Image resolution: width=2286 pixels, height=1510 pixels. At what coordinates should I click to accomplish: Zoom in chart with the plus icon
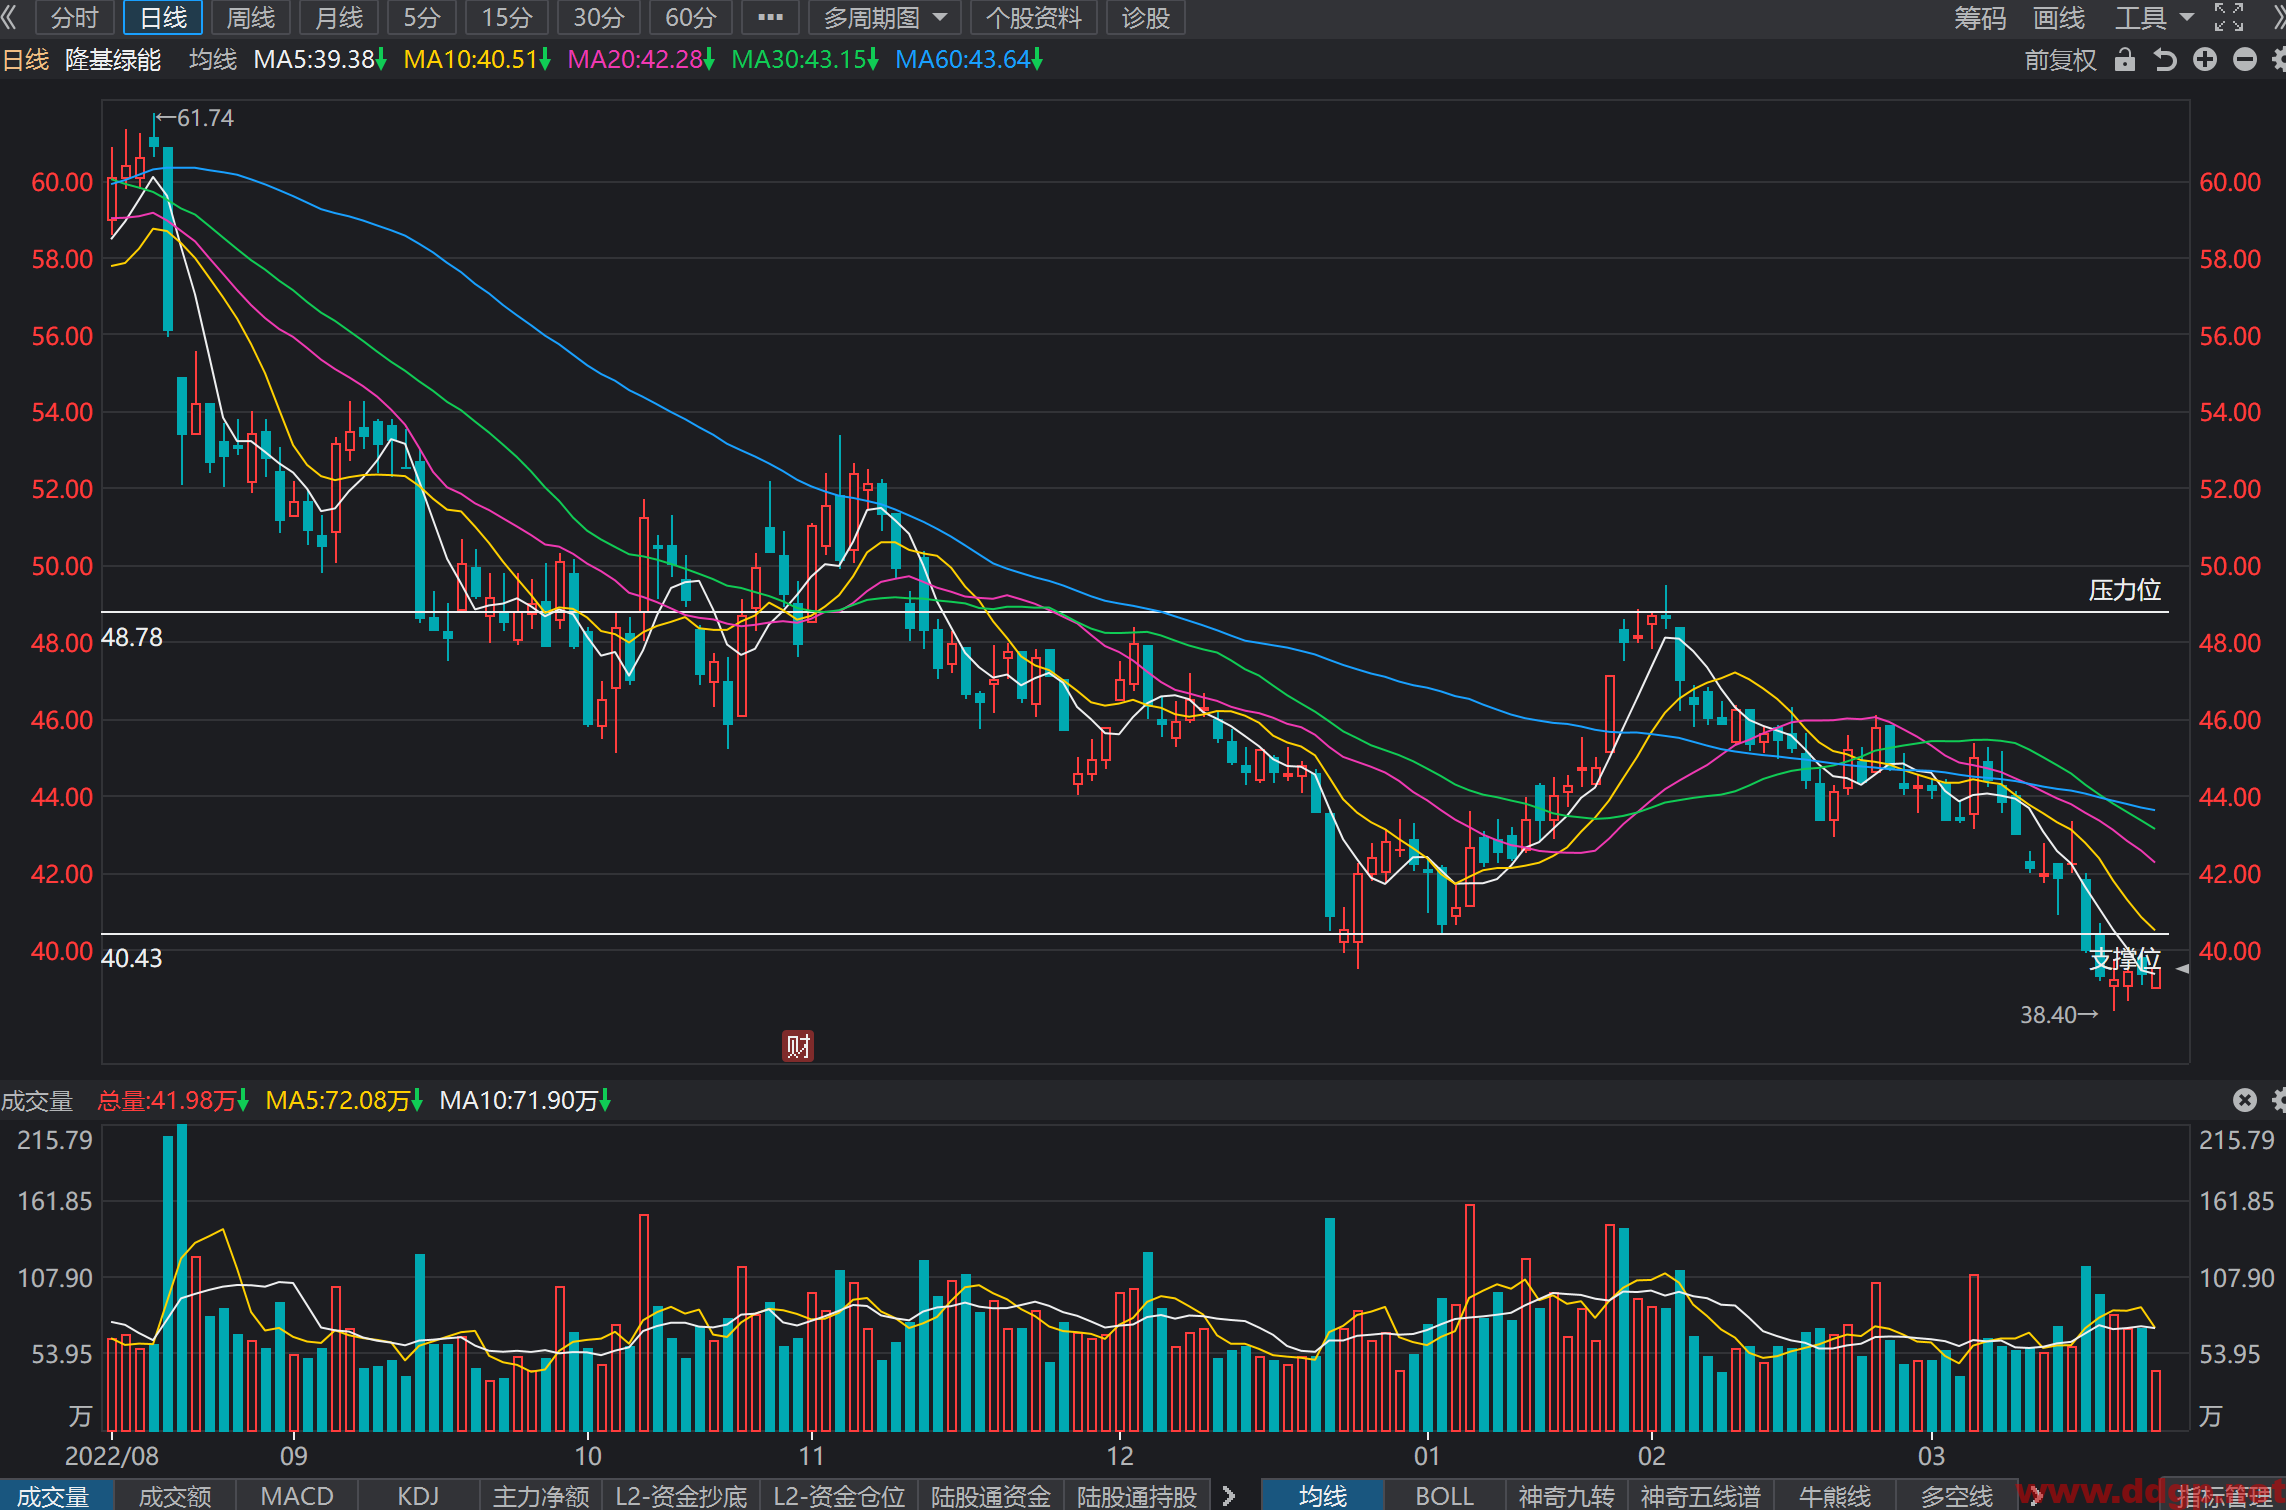point(2205,60)
